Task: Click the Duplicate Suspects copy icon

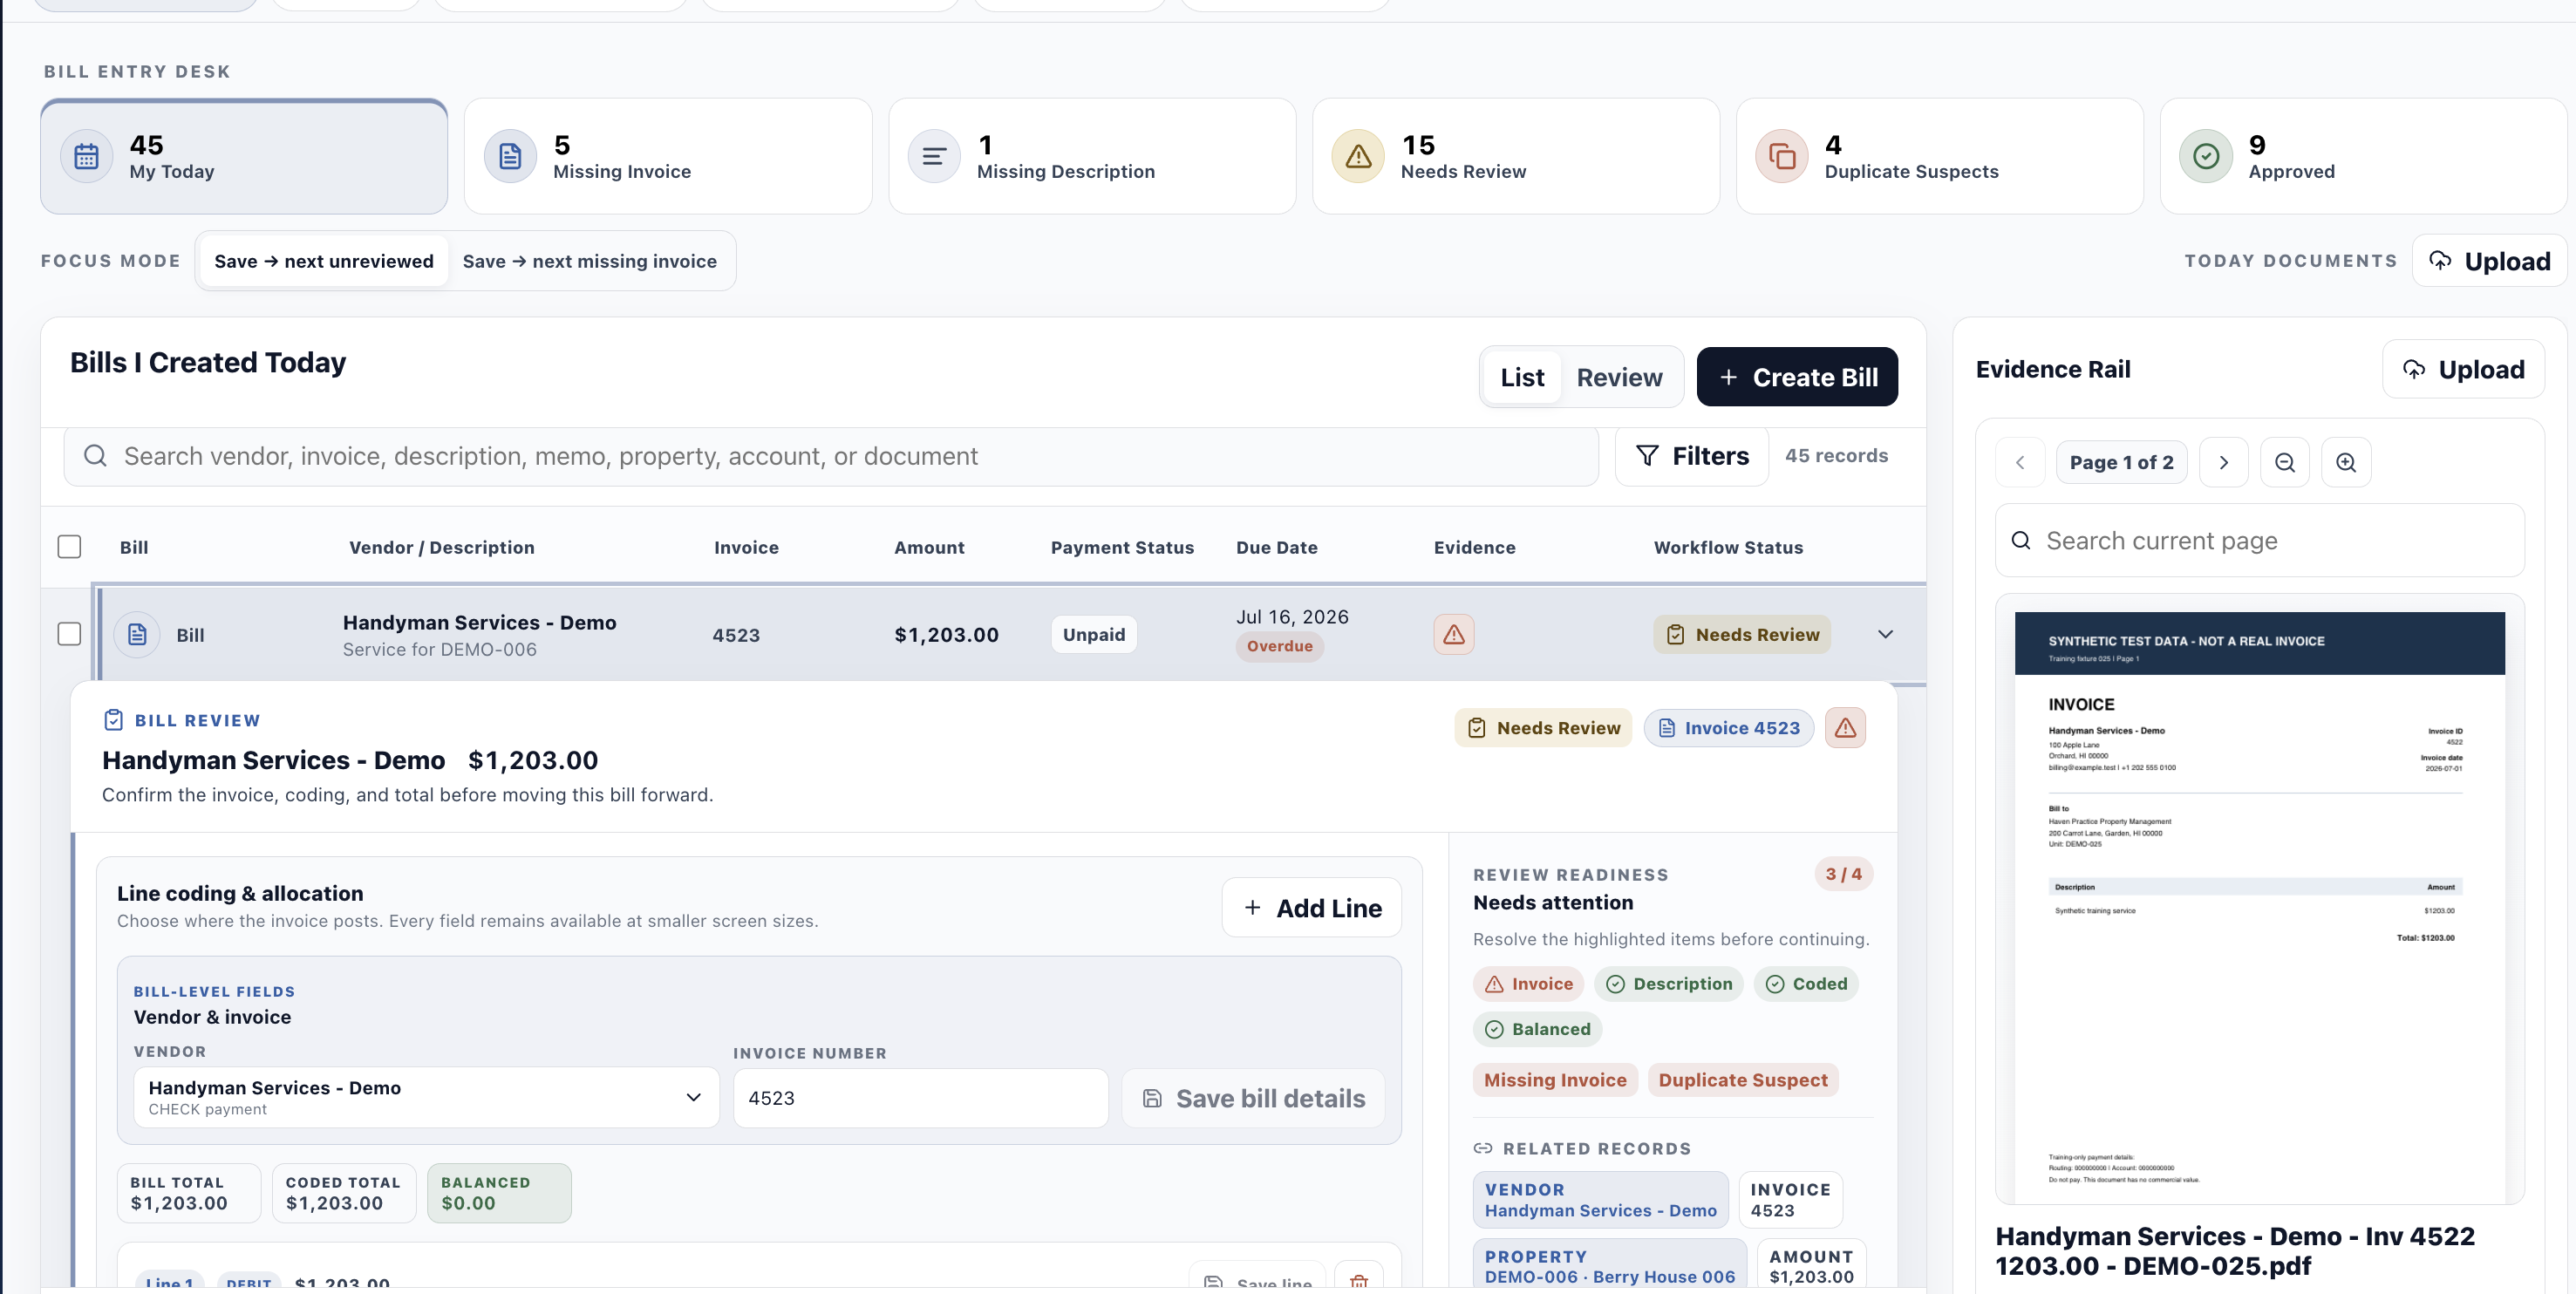Action: (1782, 156)
